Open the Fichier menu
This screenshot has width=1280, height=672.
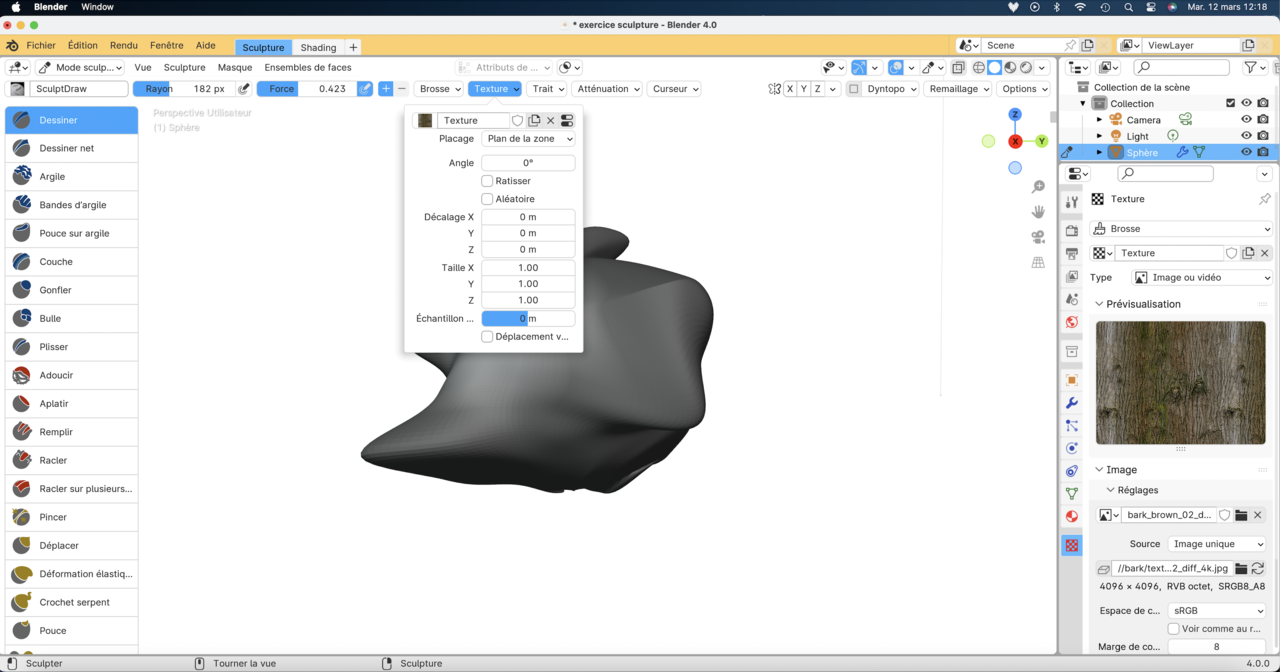[x=41, y=45]
